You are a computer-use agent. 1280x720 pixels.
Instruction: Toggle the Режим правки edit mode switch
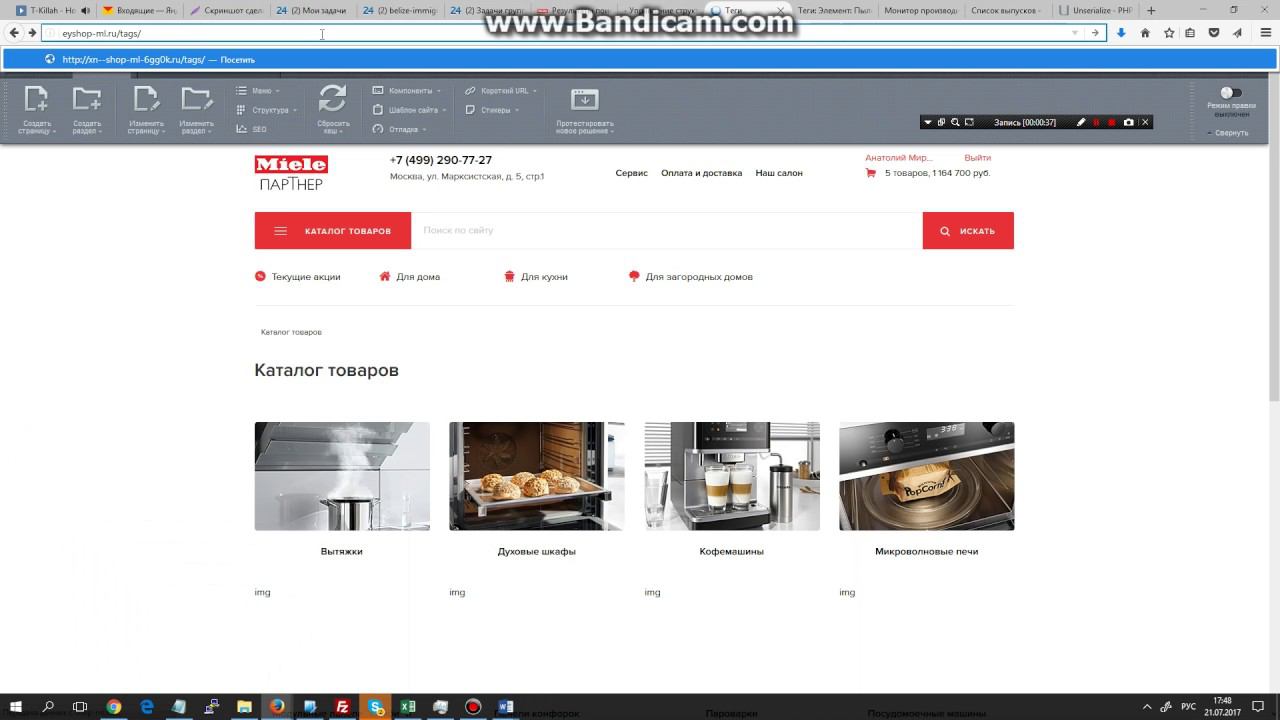click(x=1231, y=93)
